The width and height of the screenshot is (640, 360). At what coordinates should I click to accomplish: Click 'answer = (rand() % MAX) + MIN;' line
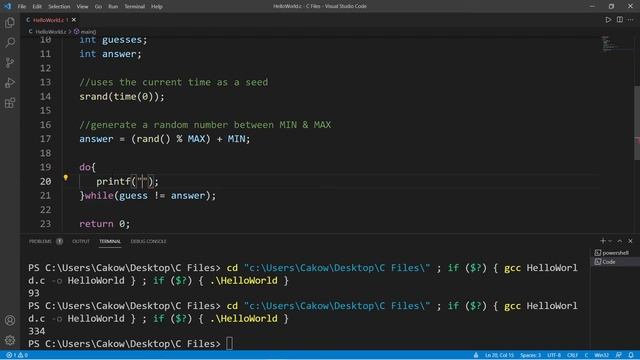tap(164, 139)
